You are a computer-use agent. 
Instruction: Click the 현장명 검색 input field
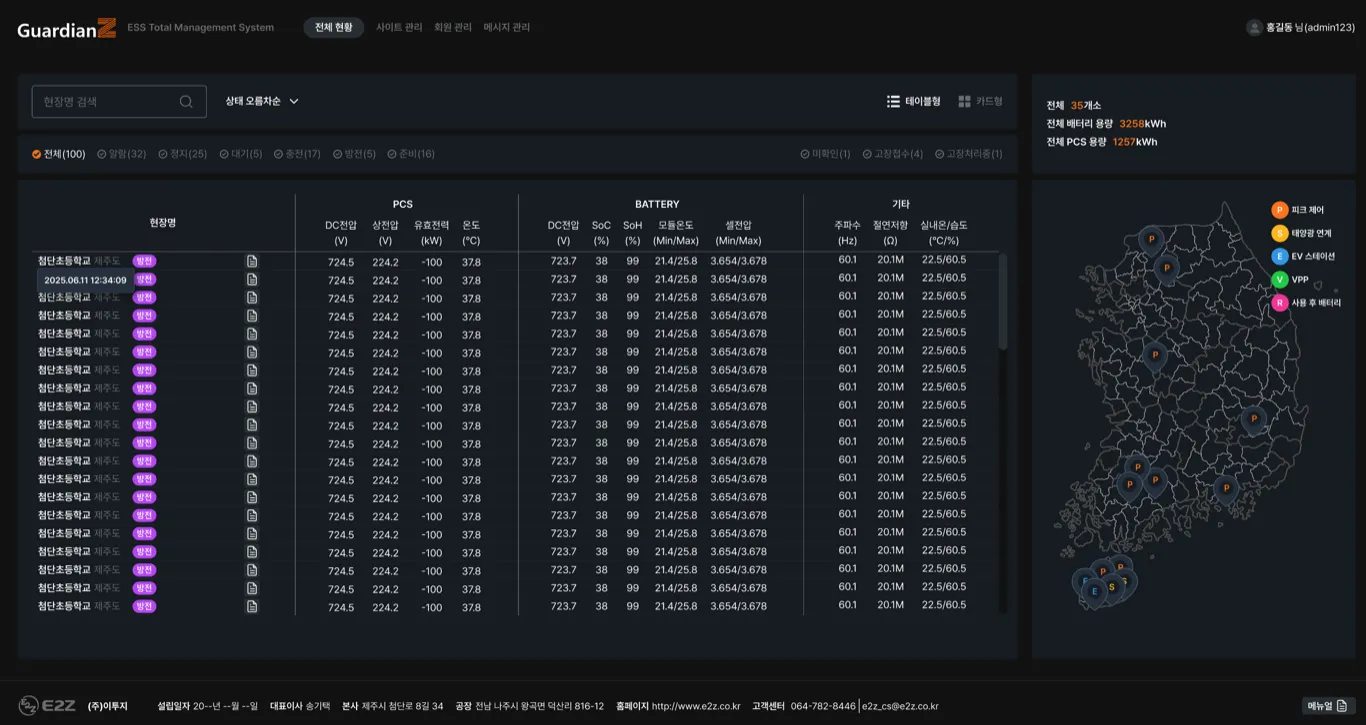pos(119,101)
